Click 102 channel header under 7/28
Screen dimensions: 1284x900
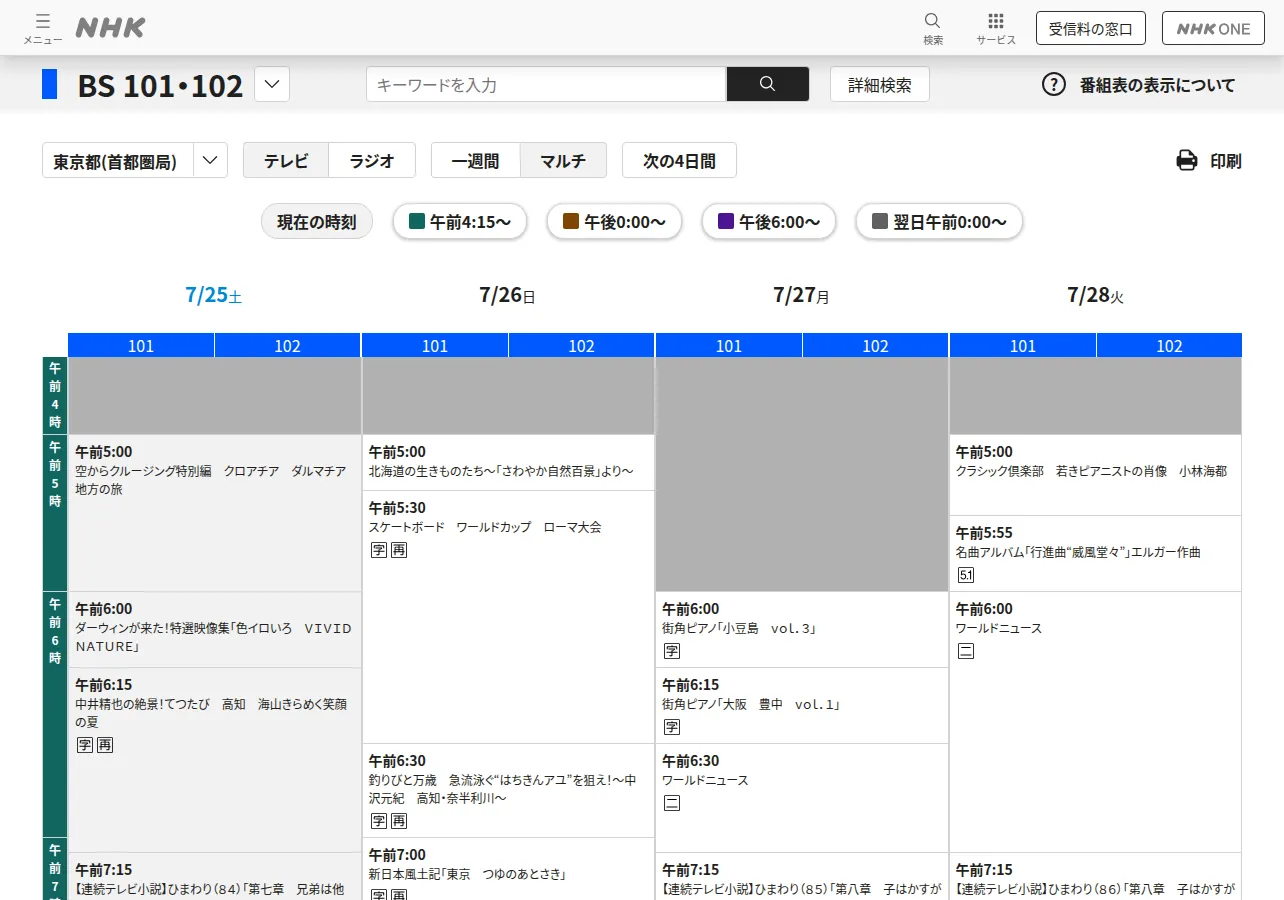(1169, 345)
